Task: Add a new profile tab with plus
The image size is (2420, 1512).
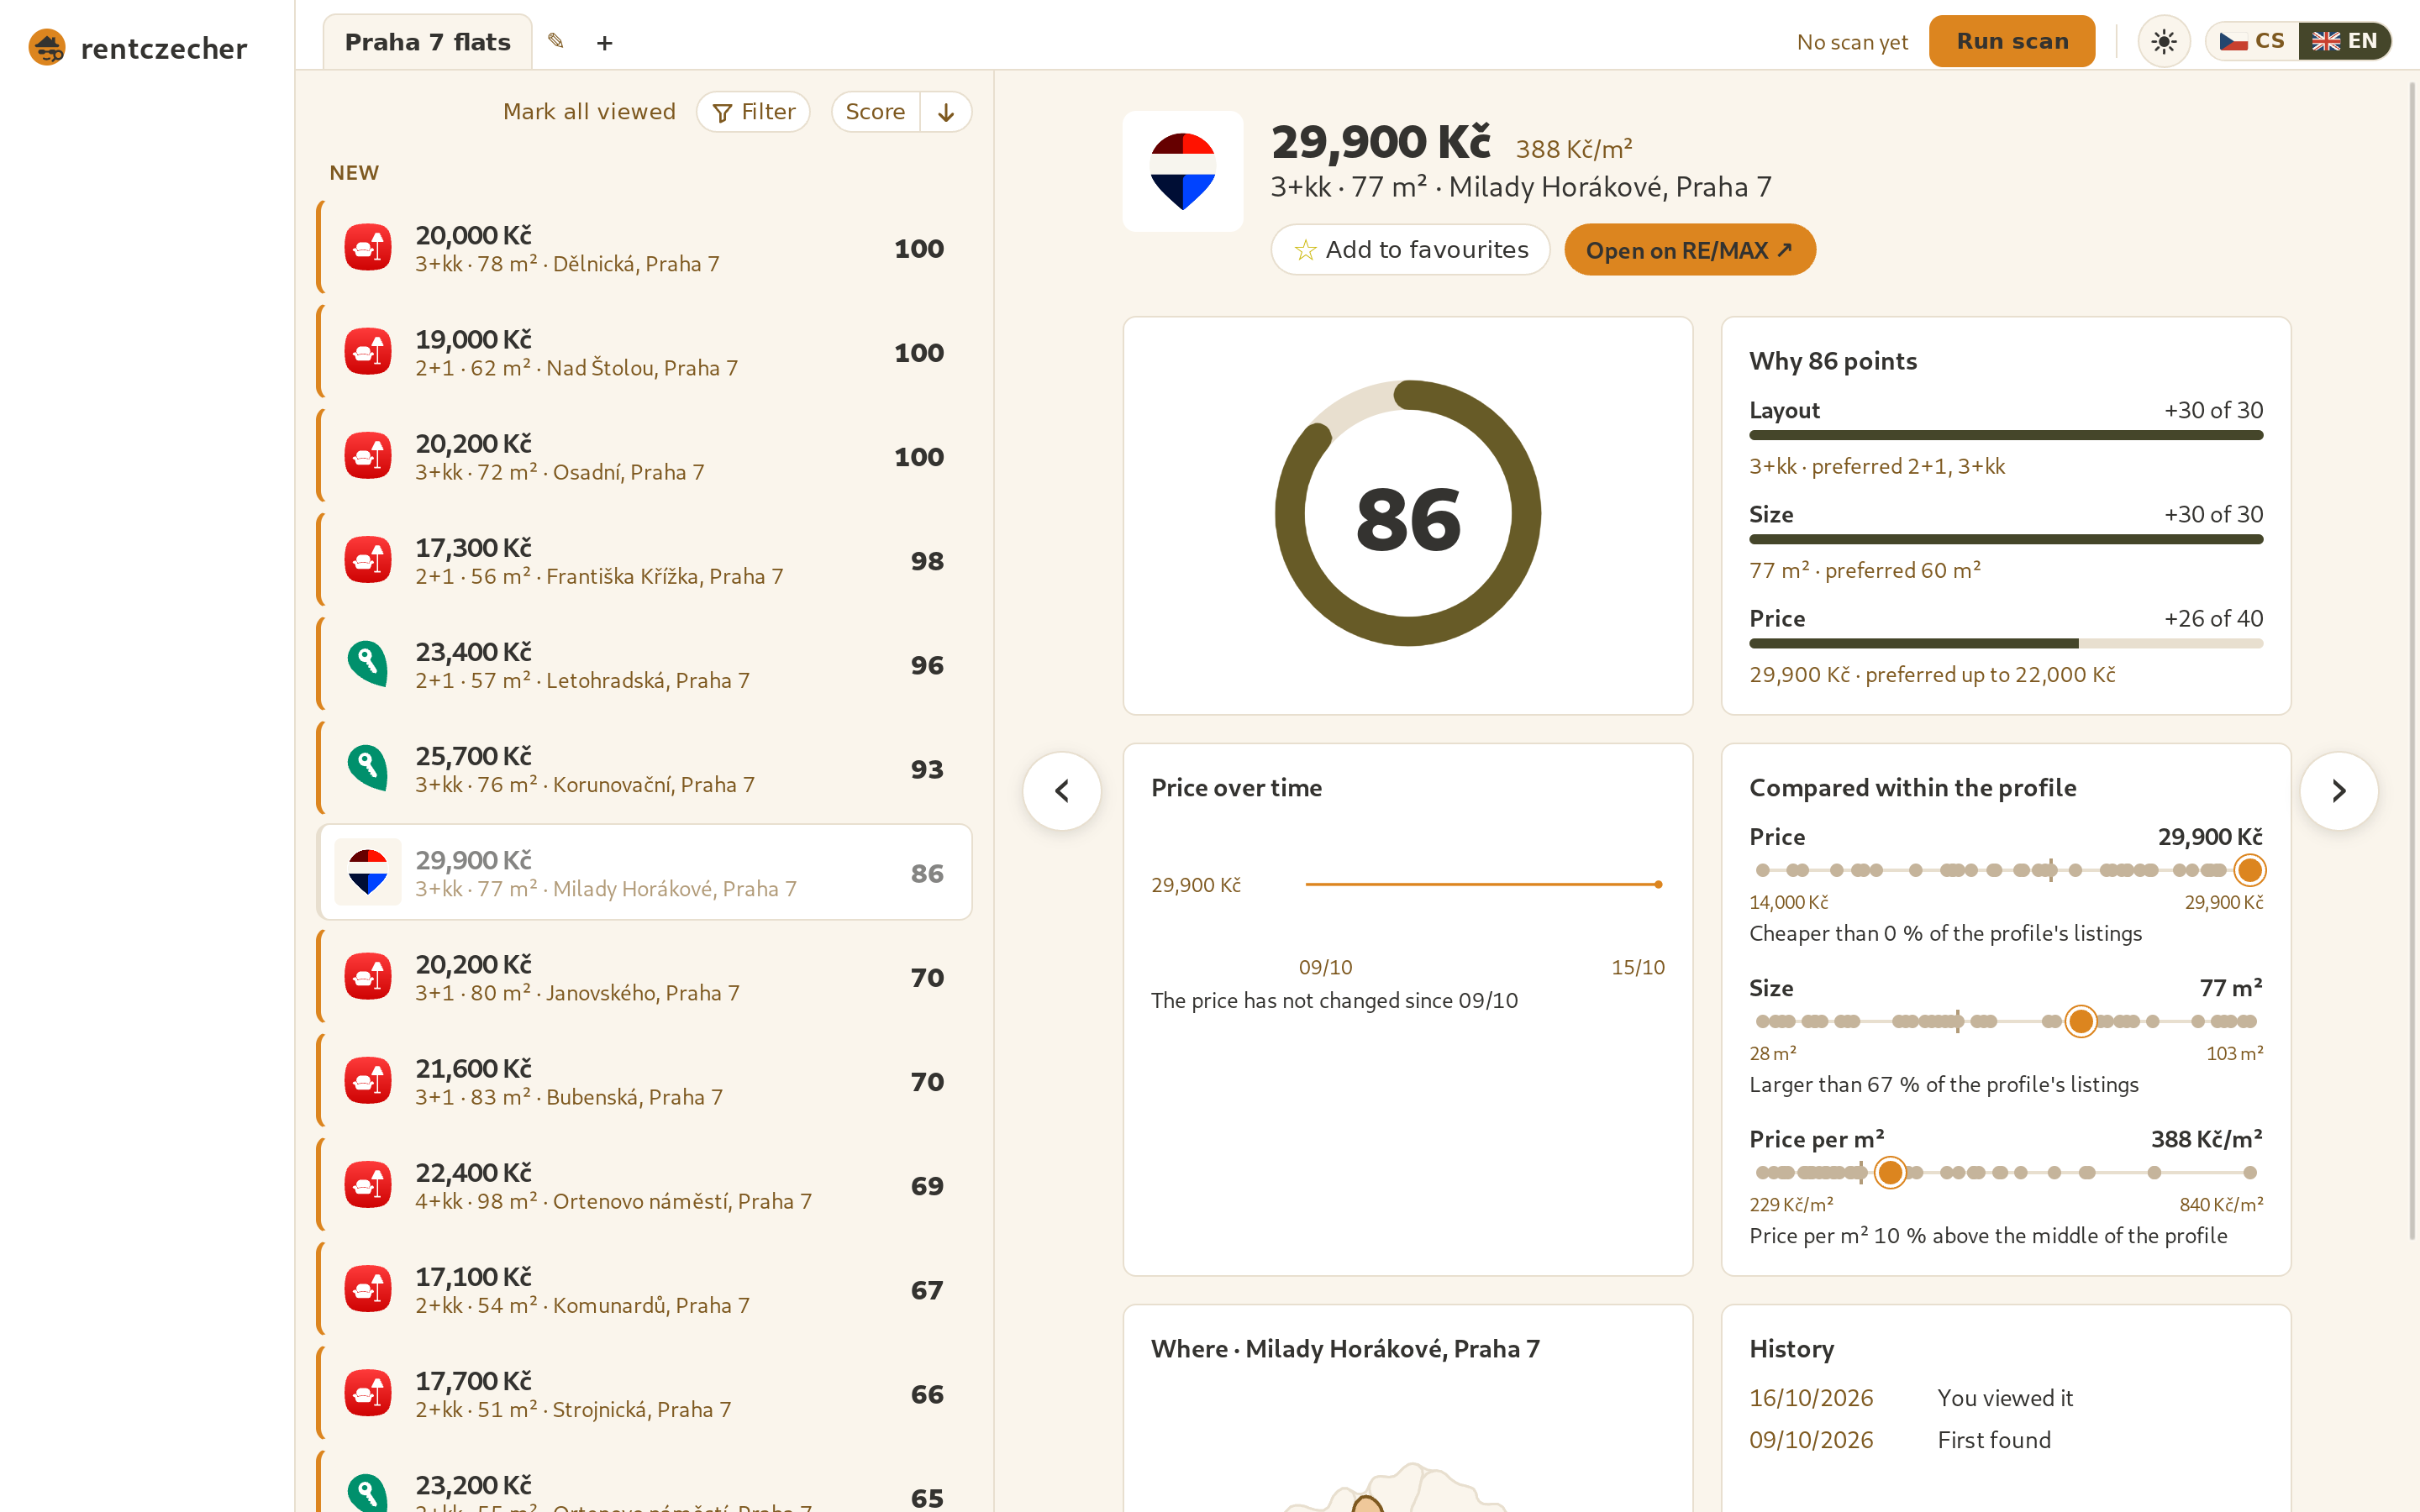Action: click(604, 43)
